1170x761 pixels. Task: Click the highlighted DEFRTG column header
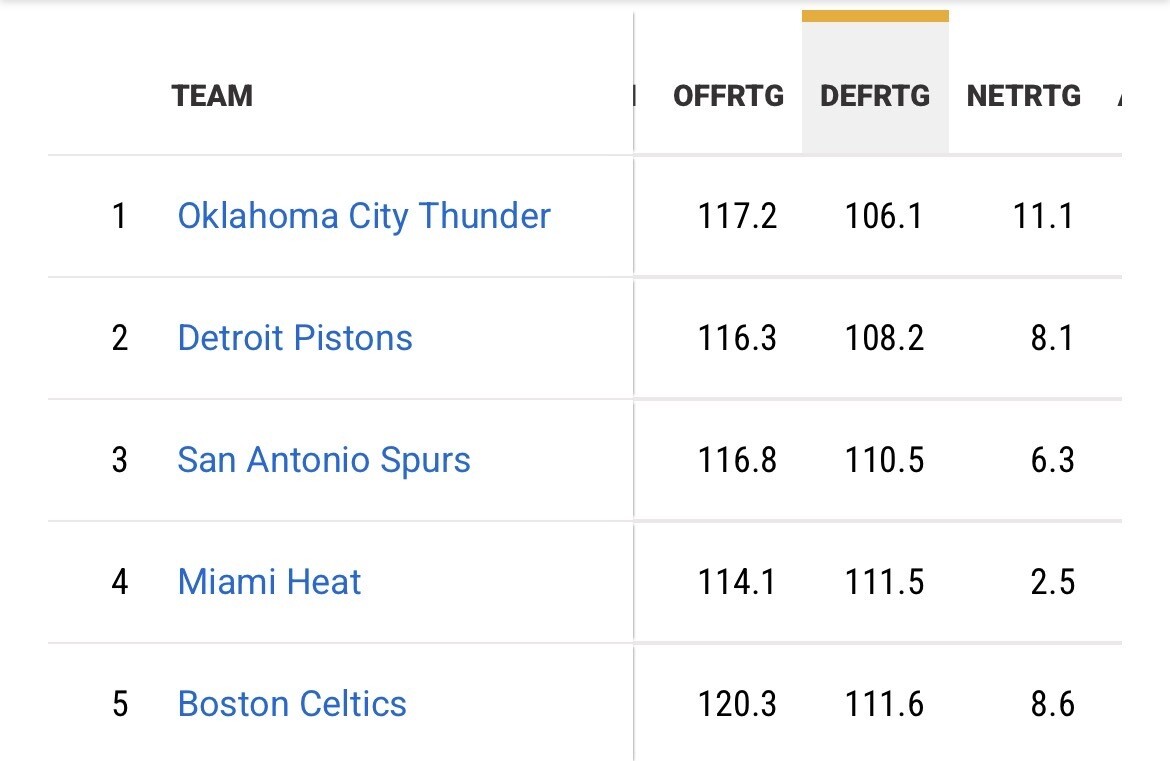coord(875,96)
